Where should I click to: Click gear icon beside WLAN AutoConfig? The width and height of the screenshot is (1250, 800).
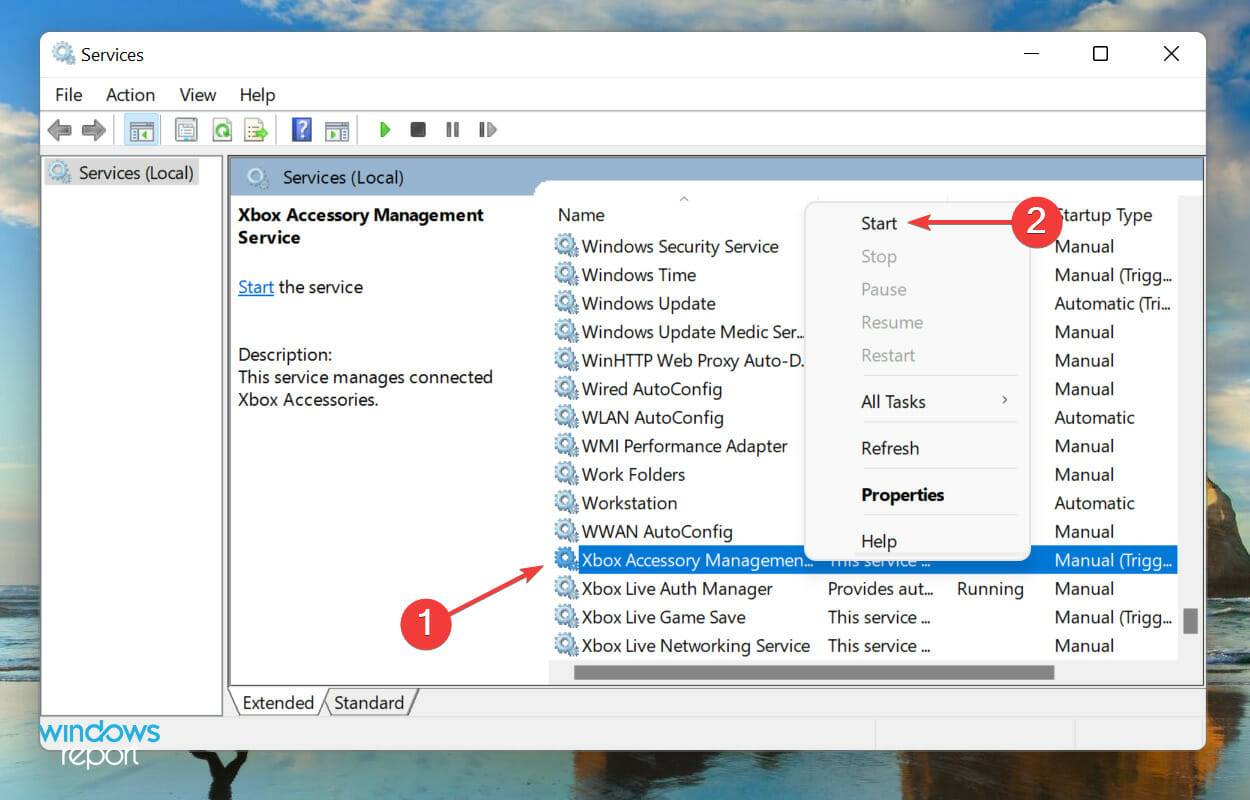[566, 417]
